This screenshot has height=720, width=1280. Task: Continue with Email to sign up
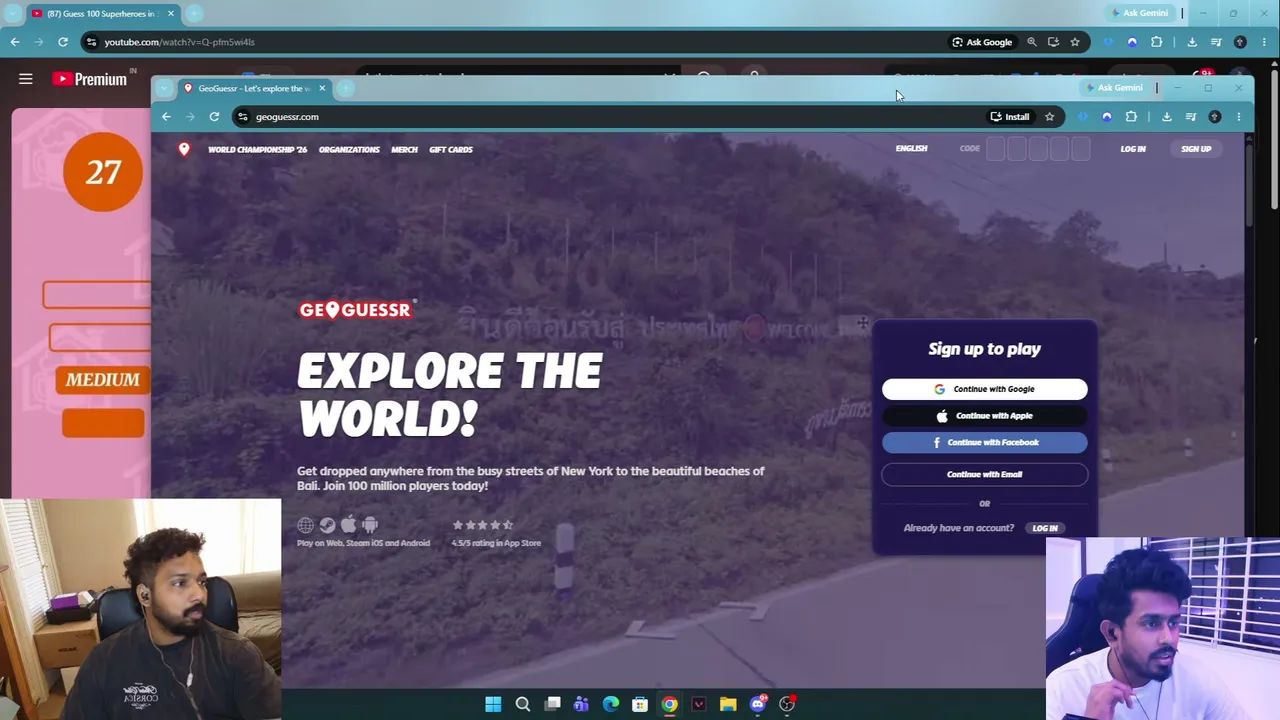985,474
